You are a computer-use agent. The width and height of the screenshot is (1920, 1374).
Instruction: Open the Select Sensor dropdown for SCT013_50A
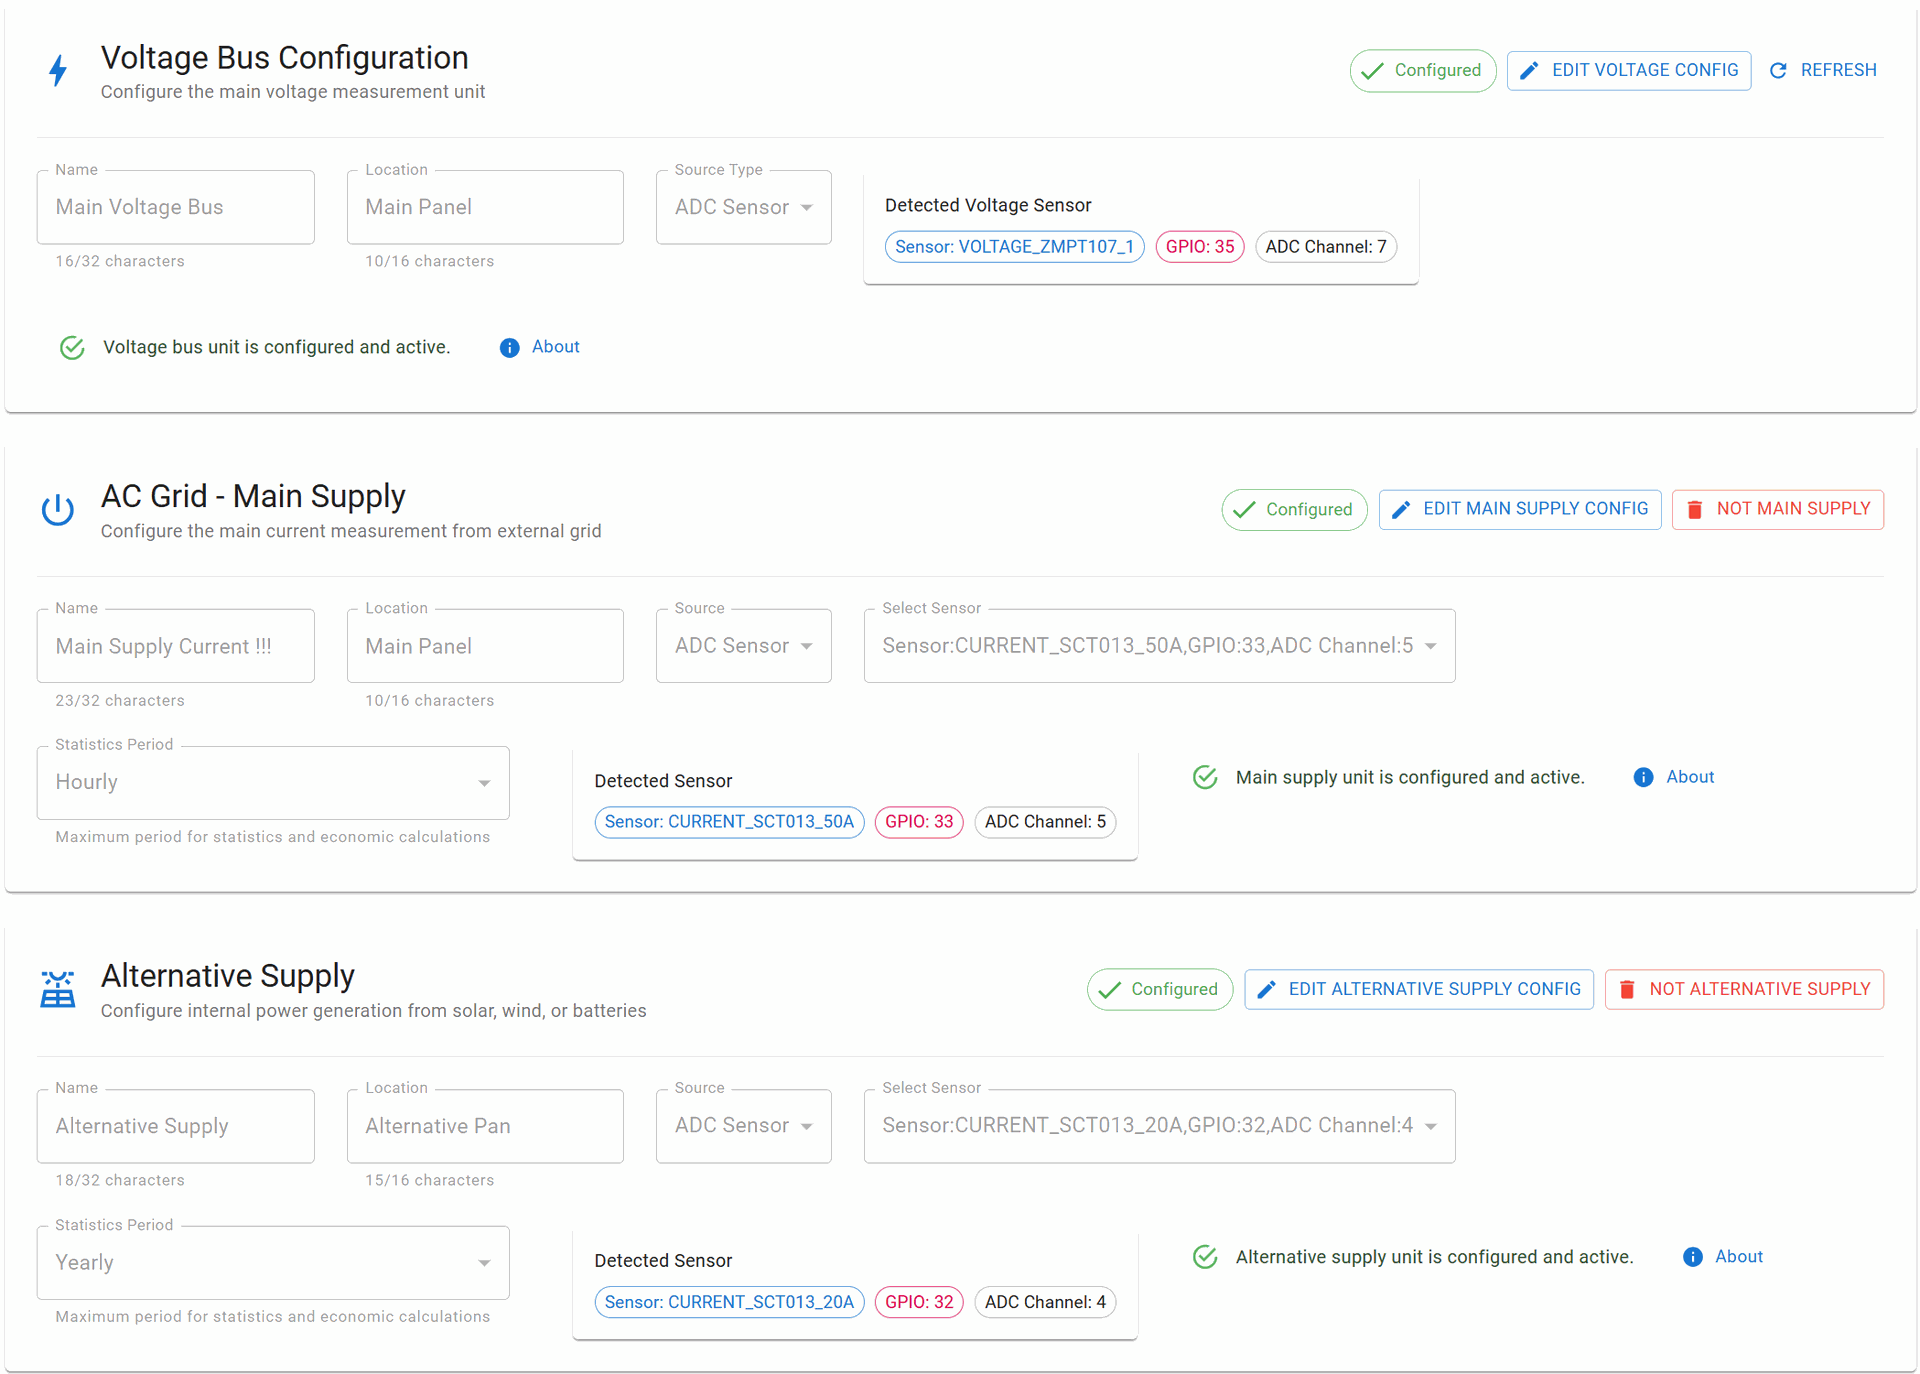(x=1159, y=646)
